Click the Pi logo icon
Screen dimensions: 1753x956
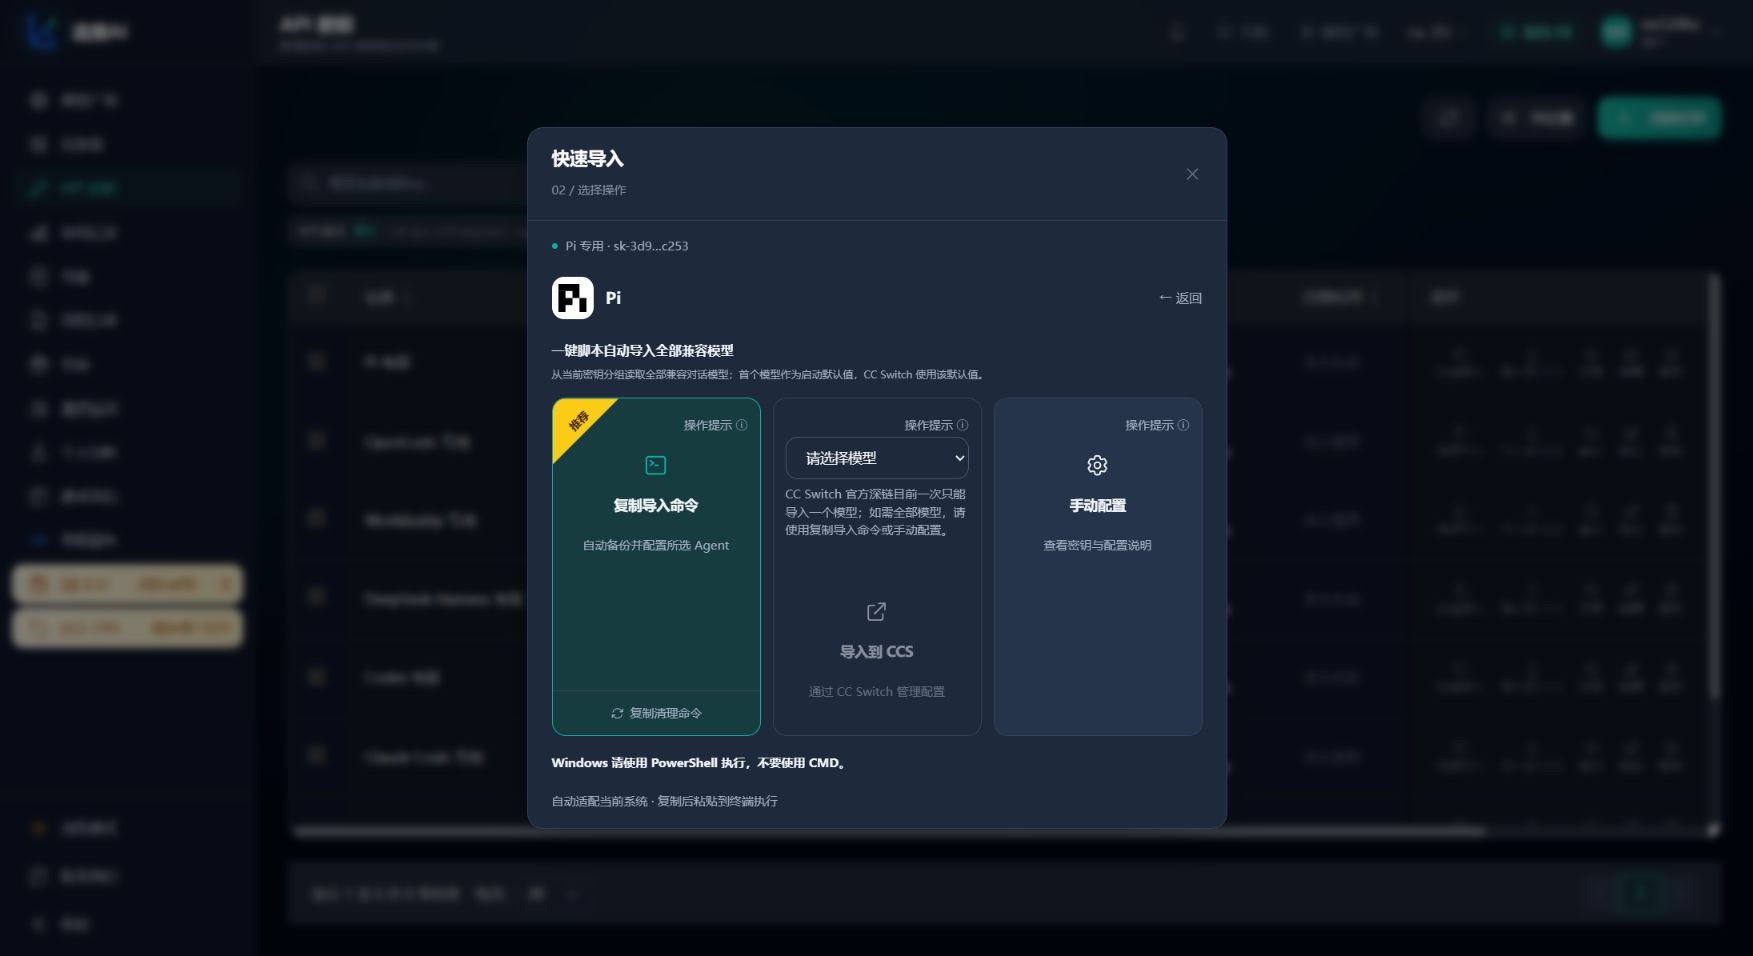tap(573, 298)
